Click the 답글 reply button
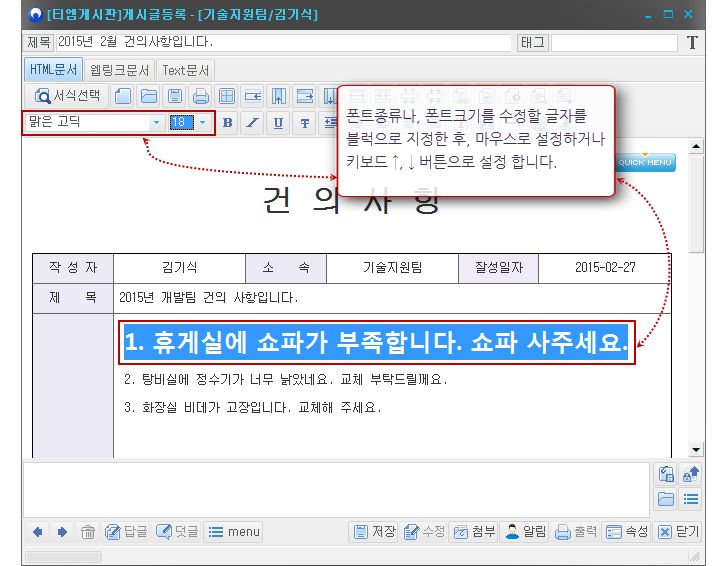 click(126, 532)
